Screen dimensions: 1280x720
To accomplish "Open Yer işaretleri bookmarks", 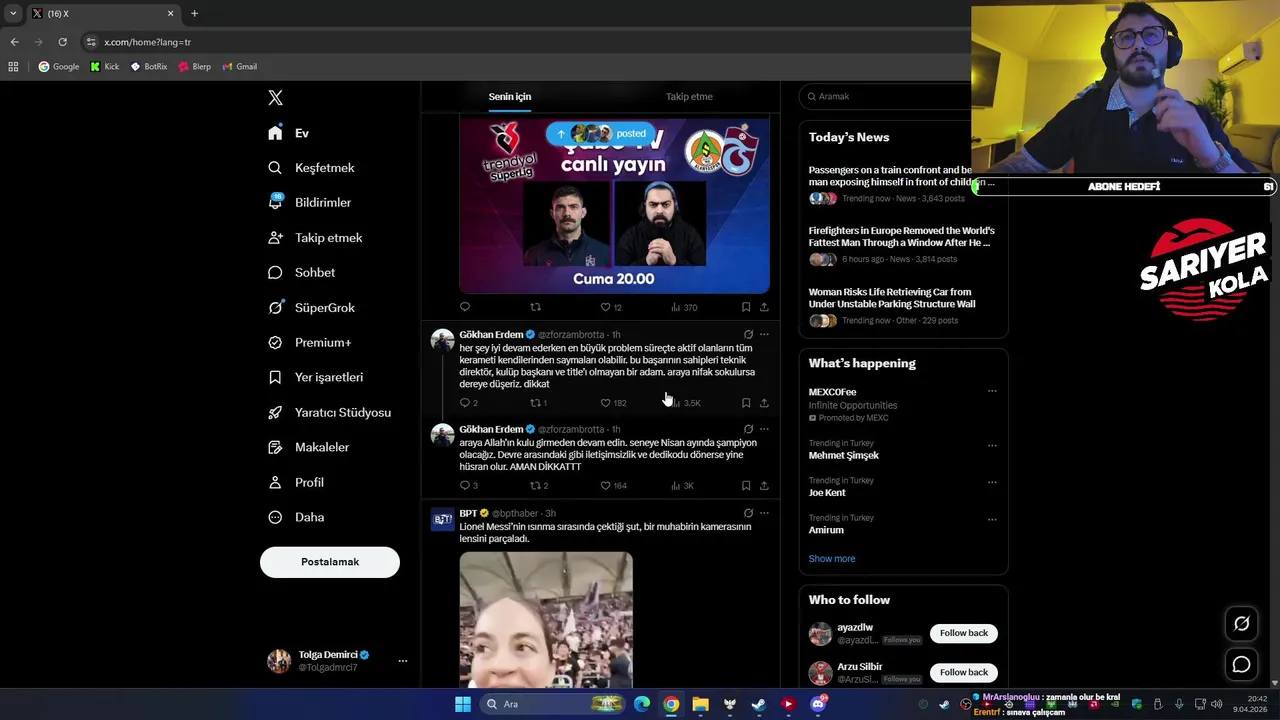I will click(315, 377).
